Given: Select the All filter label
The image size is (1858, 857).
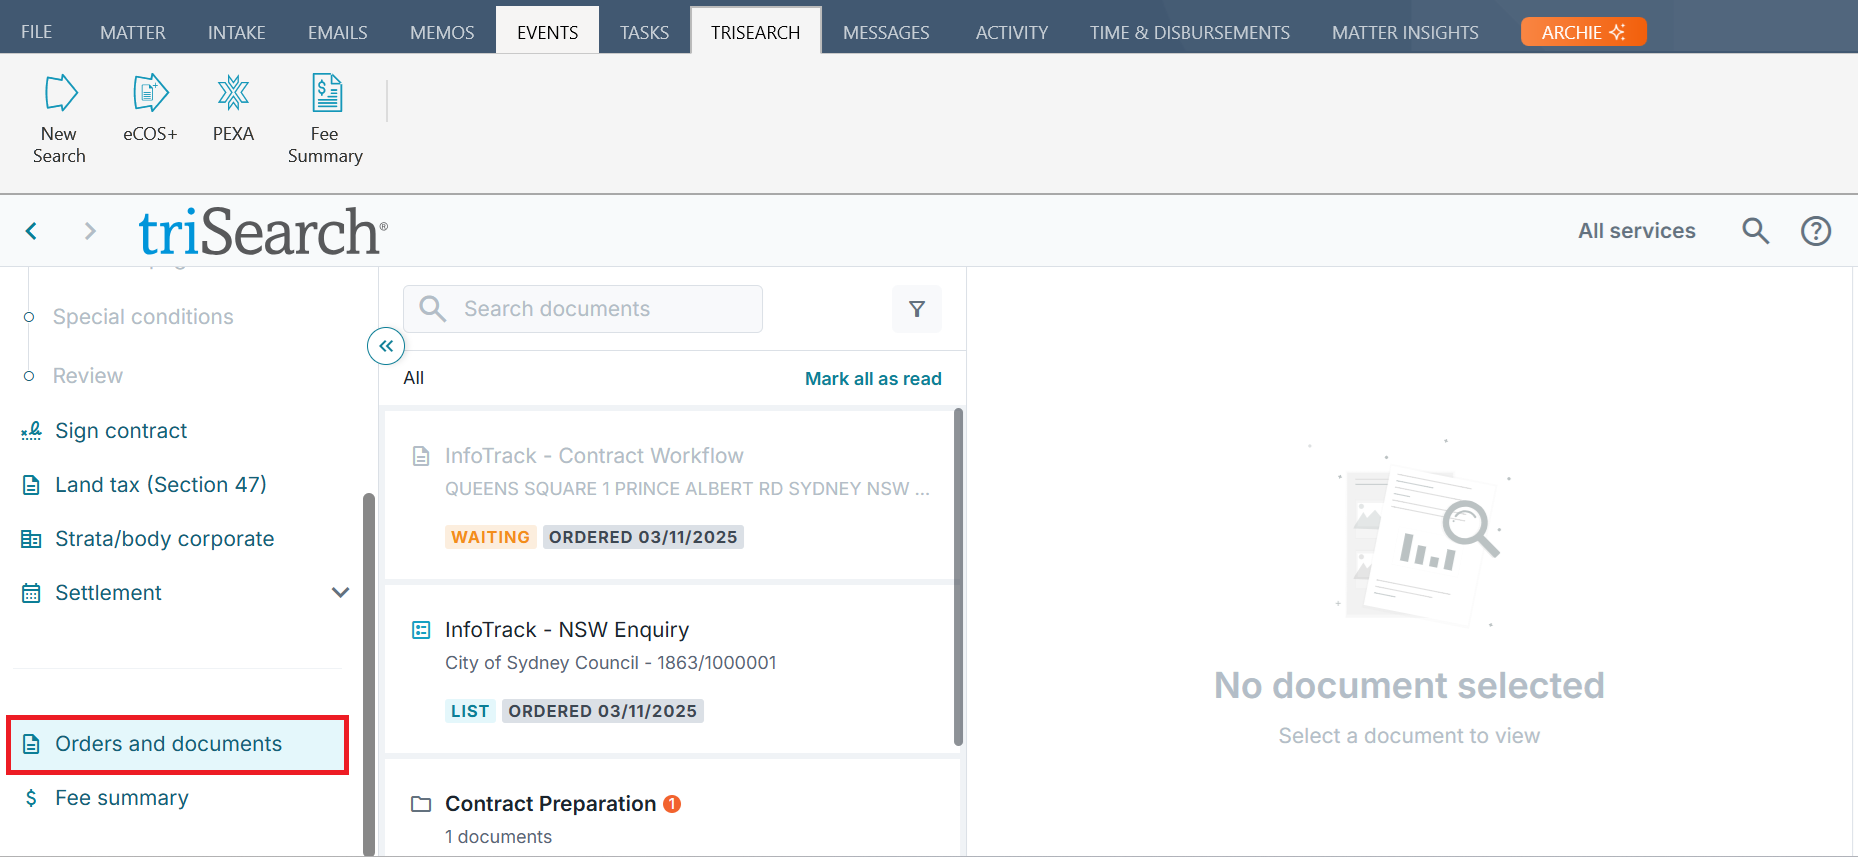Looking at the screenshot, I should coord(414,378).
